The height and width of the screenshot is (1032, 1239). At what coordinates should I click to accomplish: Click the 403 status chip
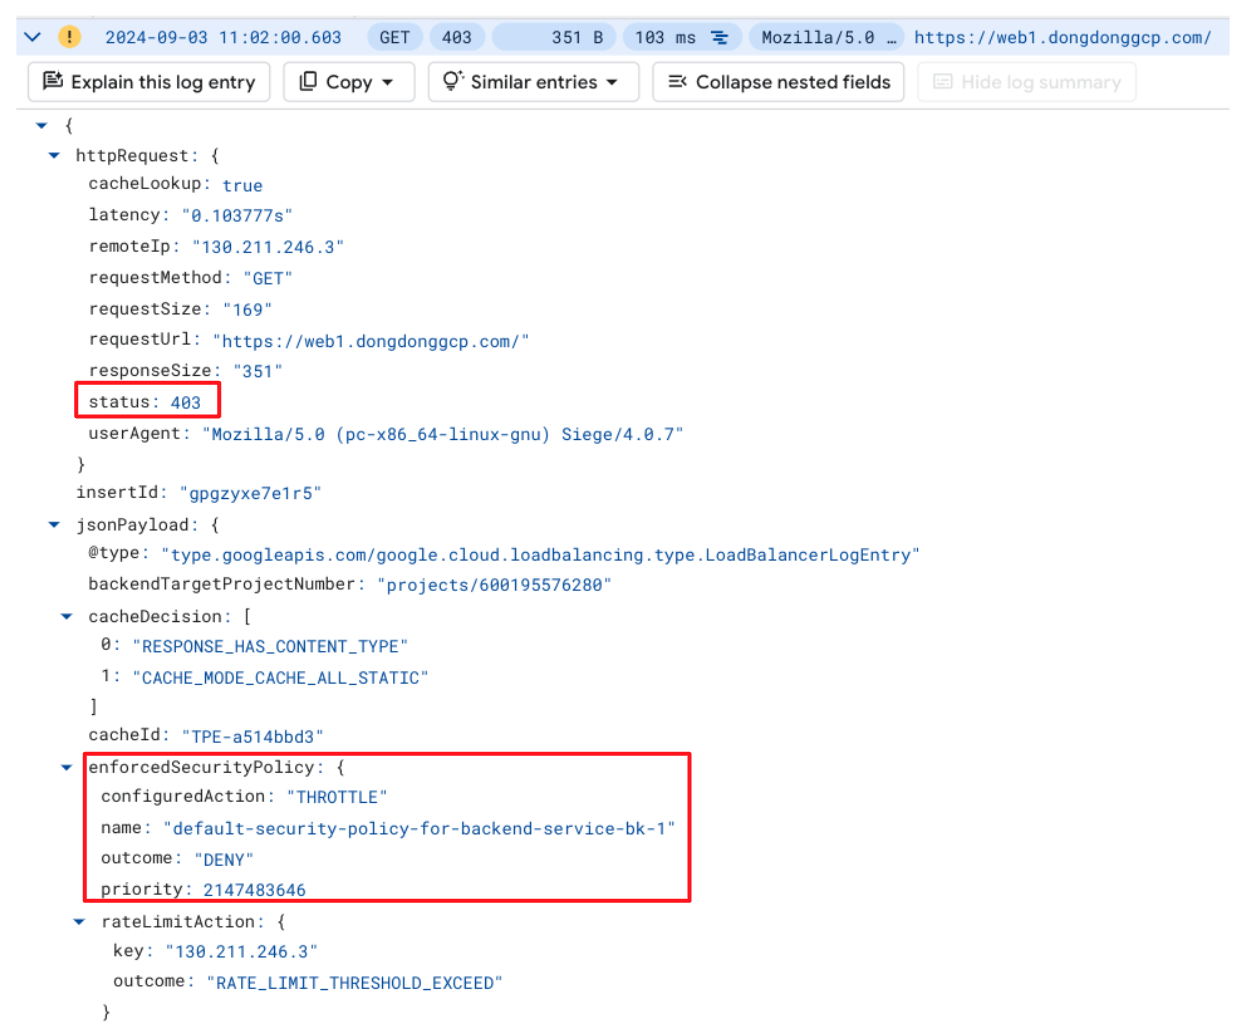[x=457, y=37]
